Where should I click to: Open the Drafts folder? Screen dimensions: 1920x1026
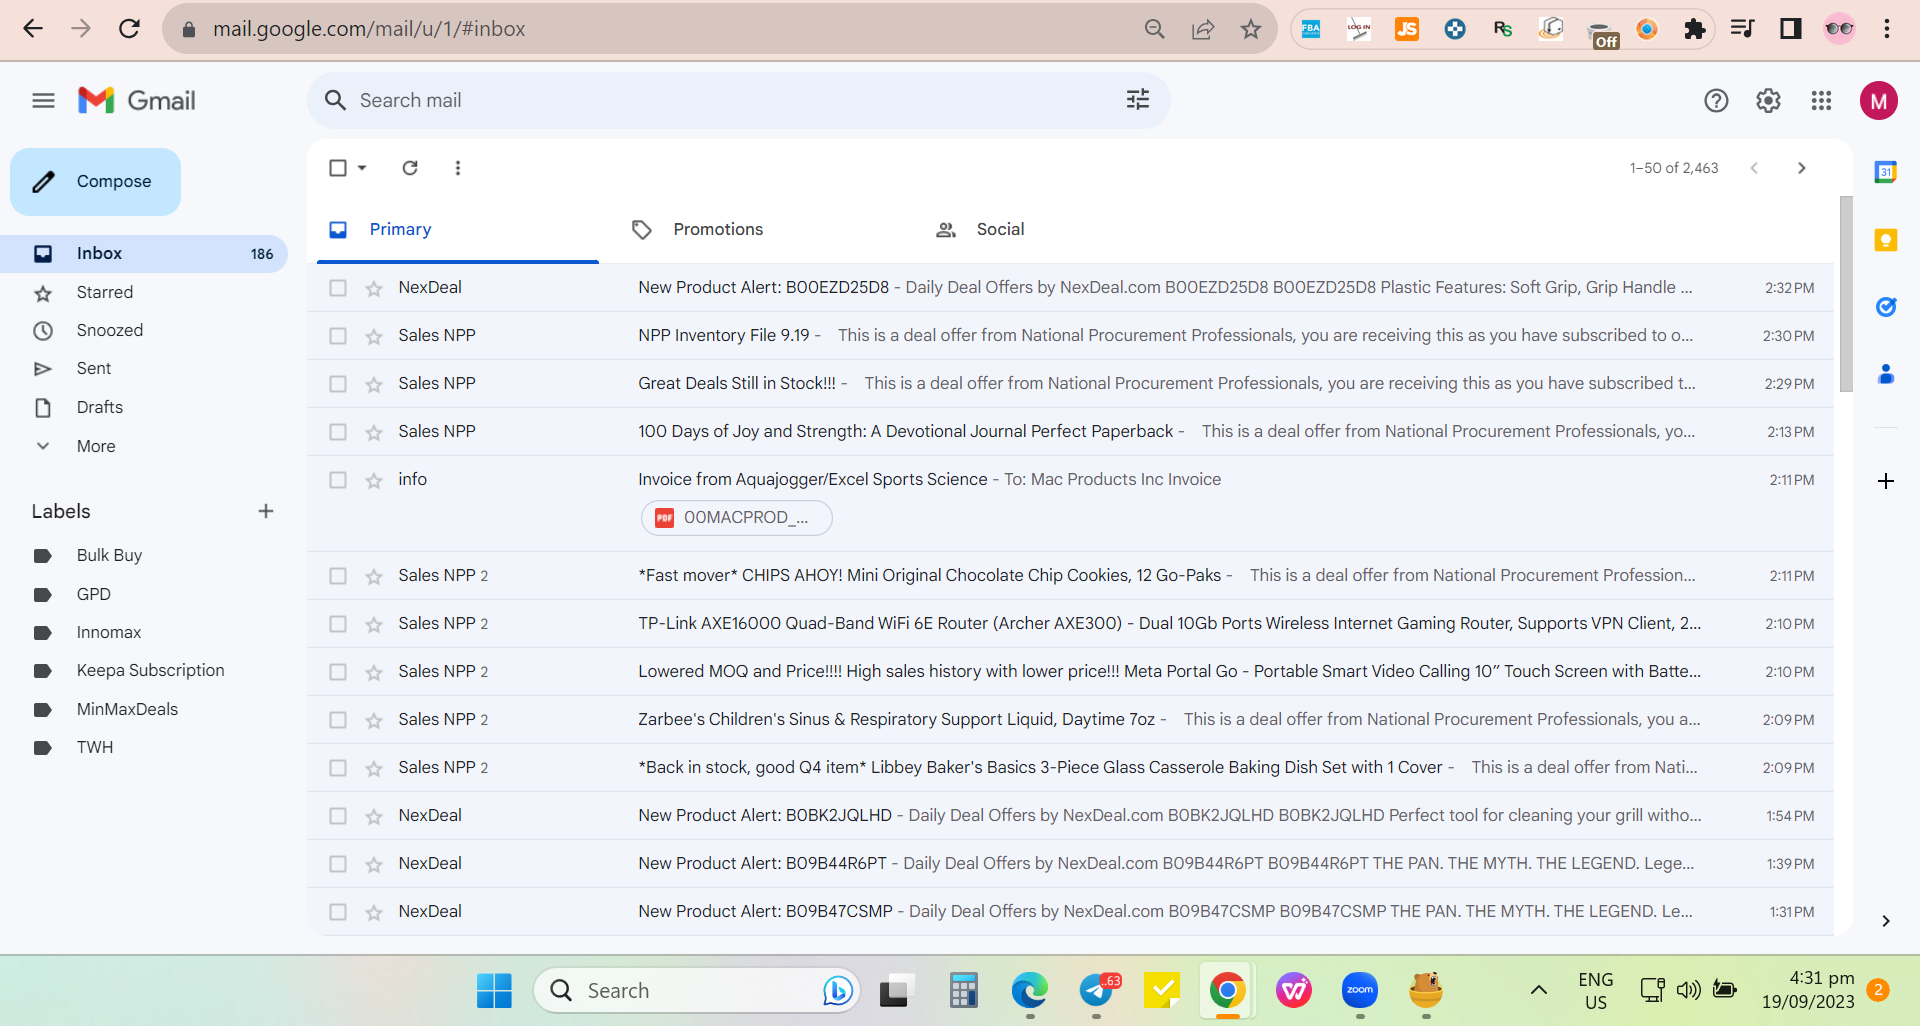[x=144, y=407]
